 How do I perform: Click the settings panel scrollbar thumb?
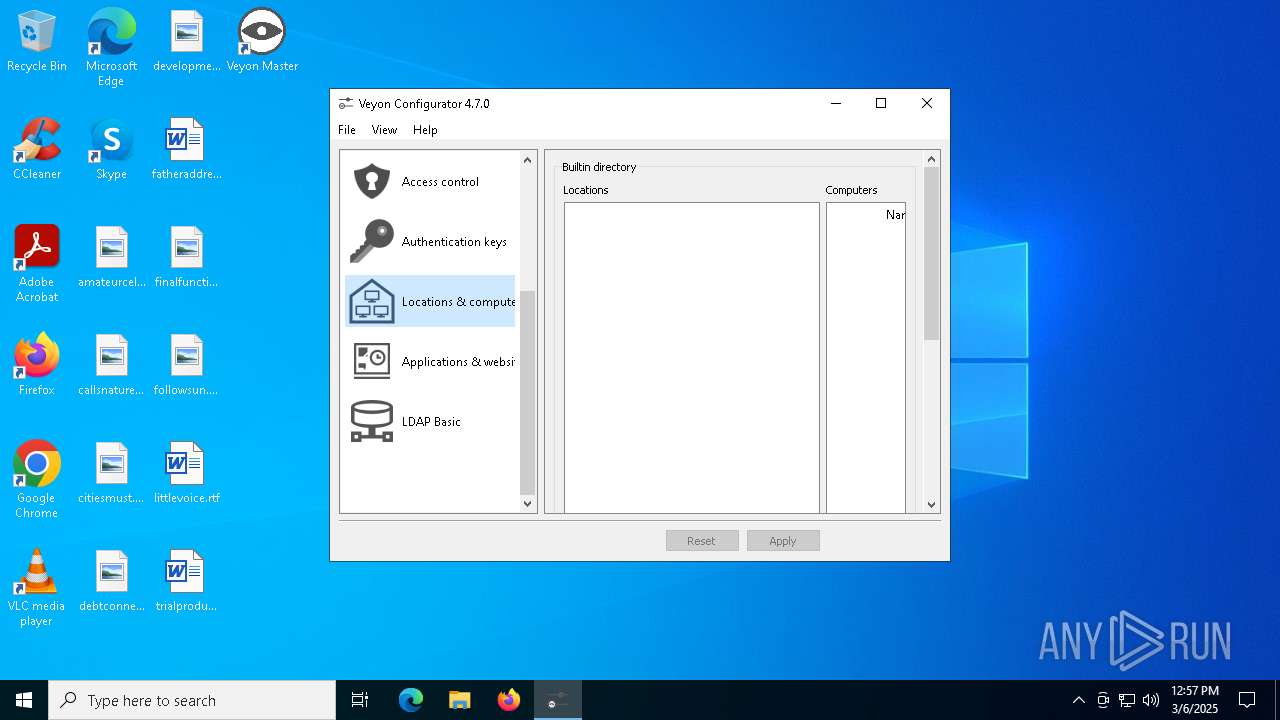(932, 253)
